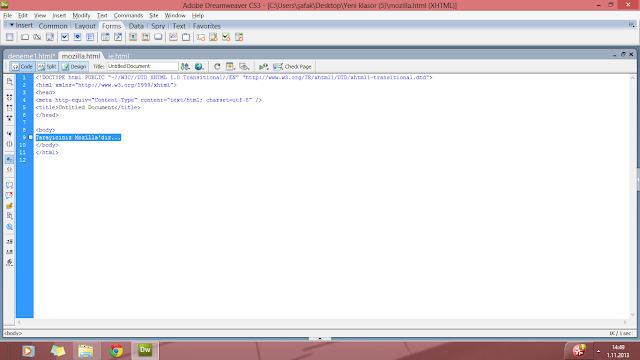Insert a Fieldset form tag

click(x=186, y=37)
